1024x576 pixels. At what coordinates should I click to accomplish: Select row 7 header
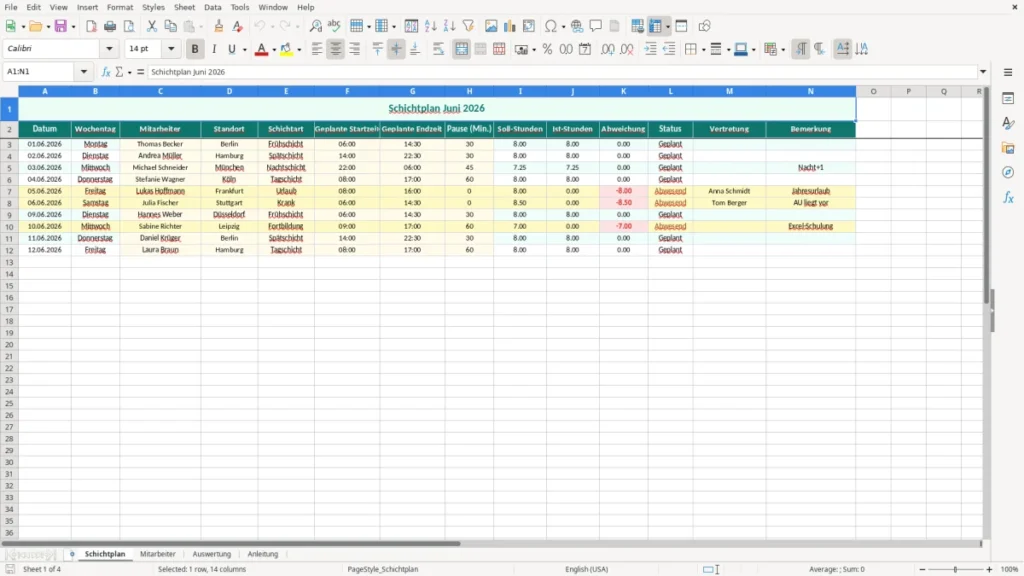coord(9,191)
